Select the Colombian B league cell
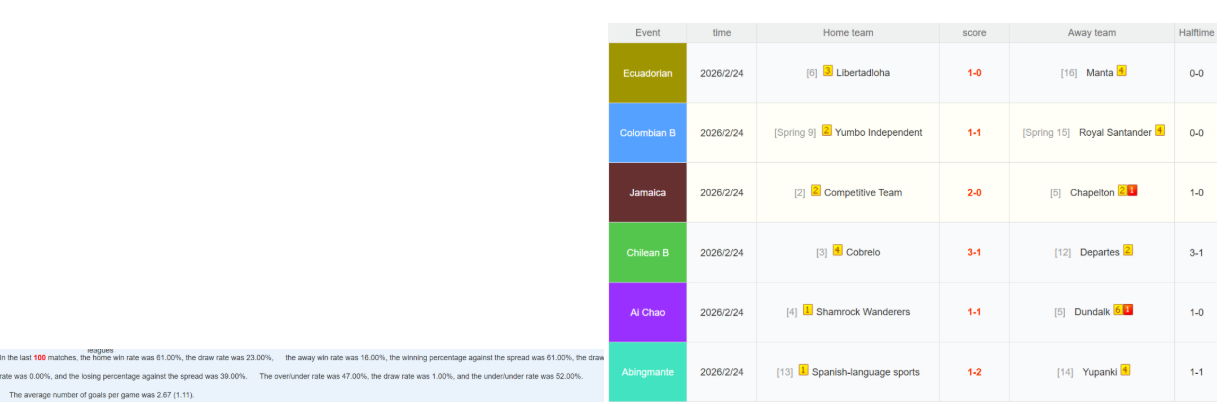This screenshot has width=1227, height=404. coord(647,133)
